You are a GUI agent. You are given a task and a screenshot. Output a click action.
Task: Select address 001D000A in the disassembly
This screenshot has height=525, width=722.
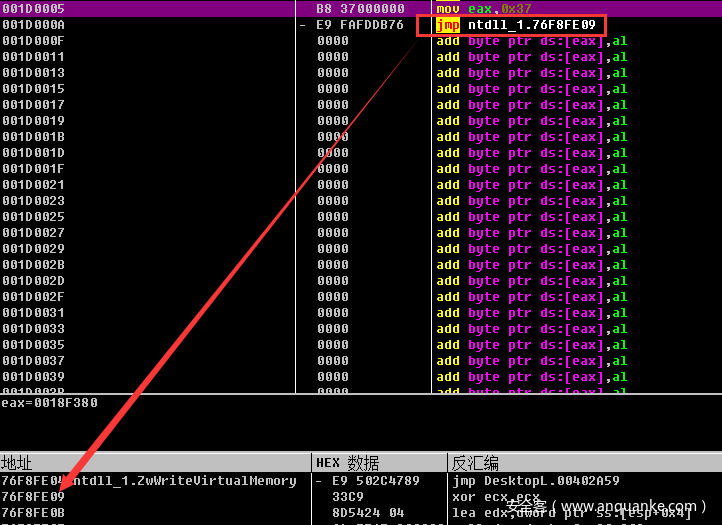click(33, 25)
